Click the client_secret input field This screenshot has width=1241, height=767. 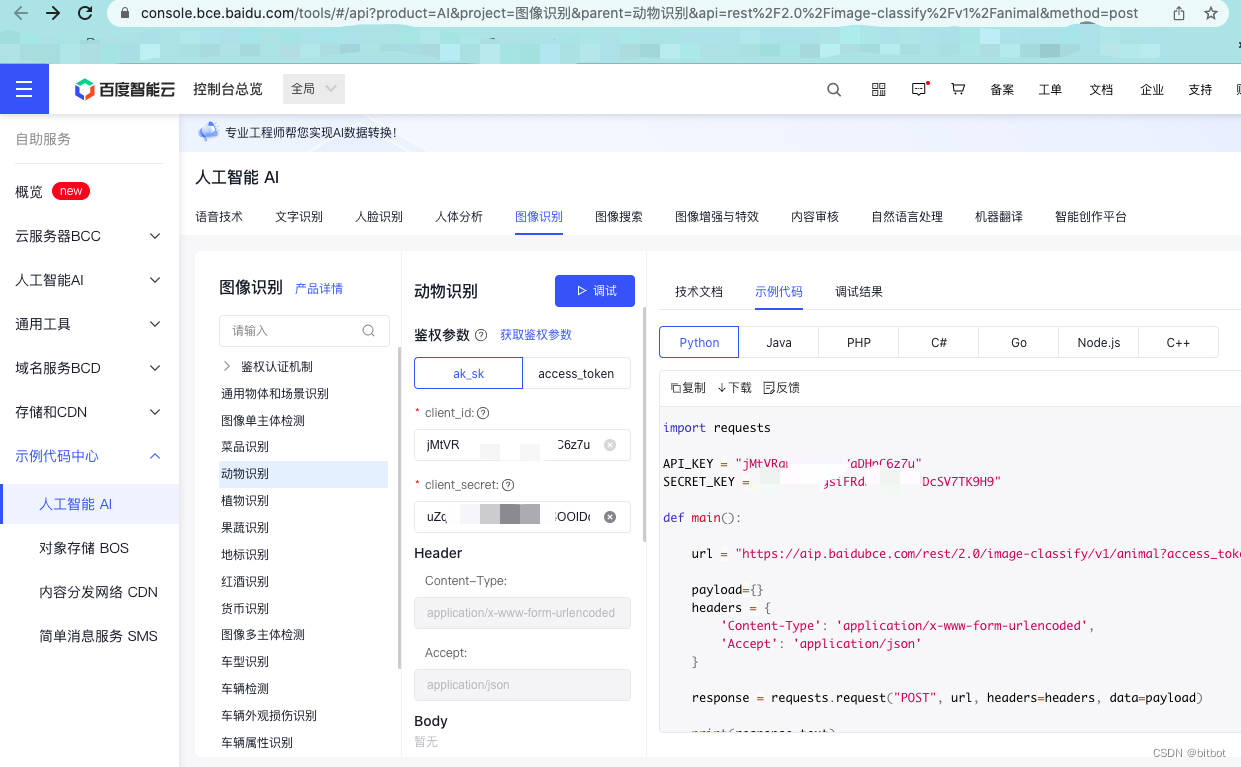(522, 517)
